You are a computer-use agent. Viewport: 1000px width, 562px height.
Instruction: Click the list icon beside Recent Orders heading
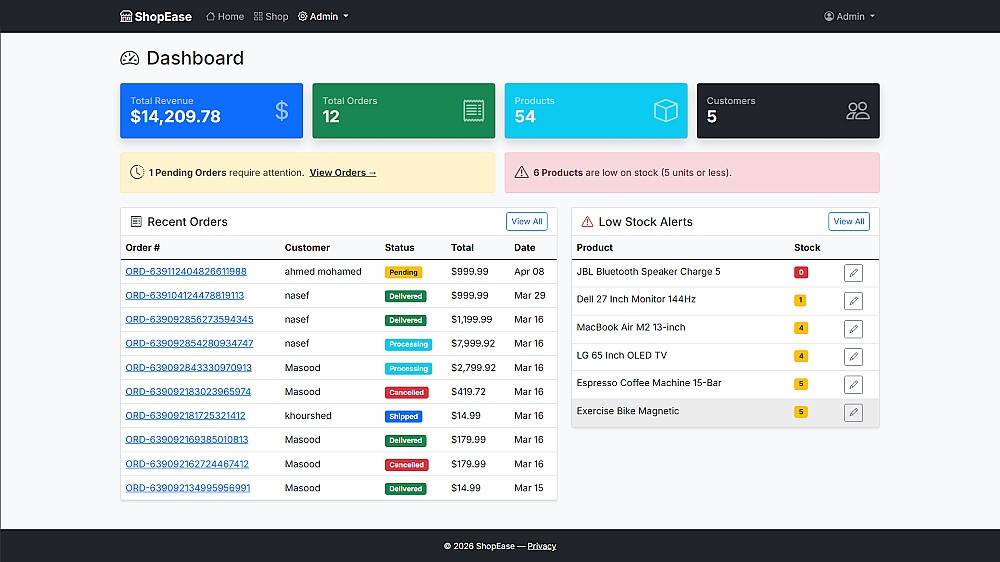pos(136,221)
